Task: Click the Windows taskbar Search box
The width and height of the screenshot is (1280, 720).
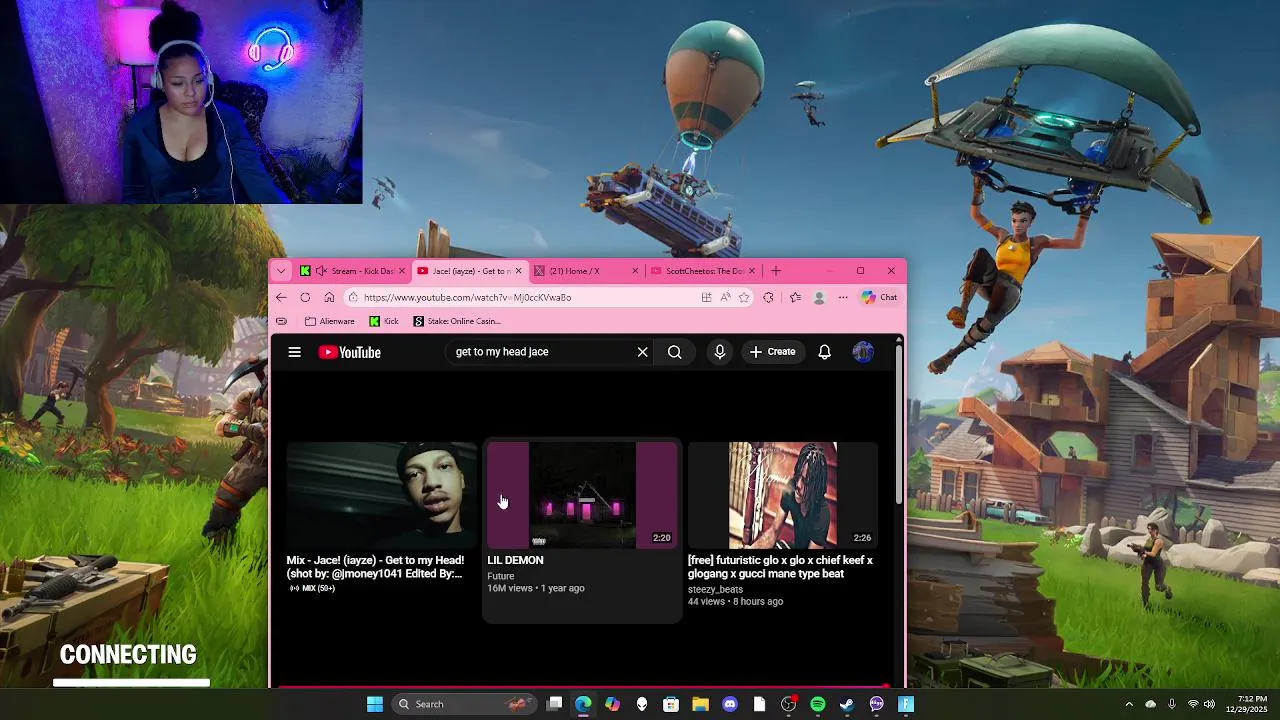Action: (462, 704)
